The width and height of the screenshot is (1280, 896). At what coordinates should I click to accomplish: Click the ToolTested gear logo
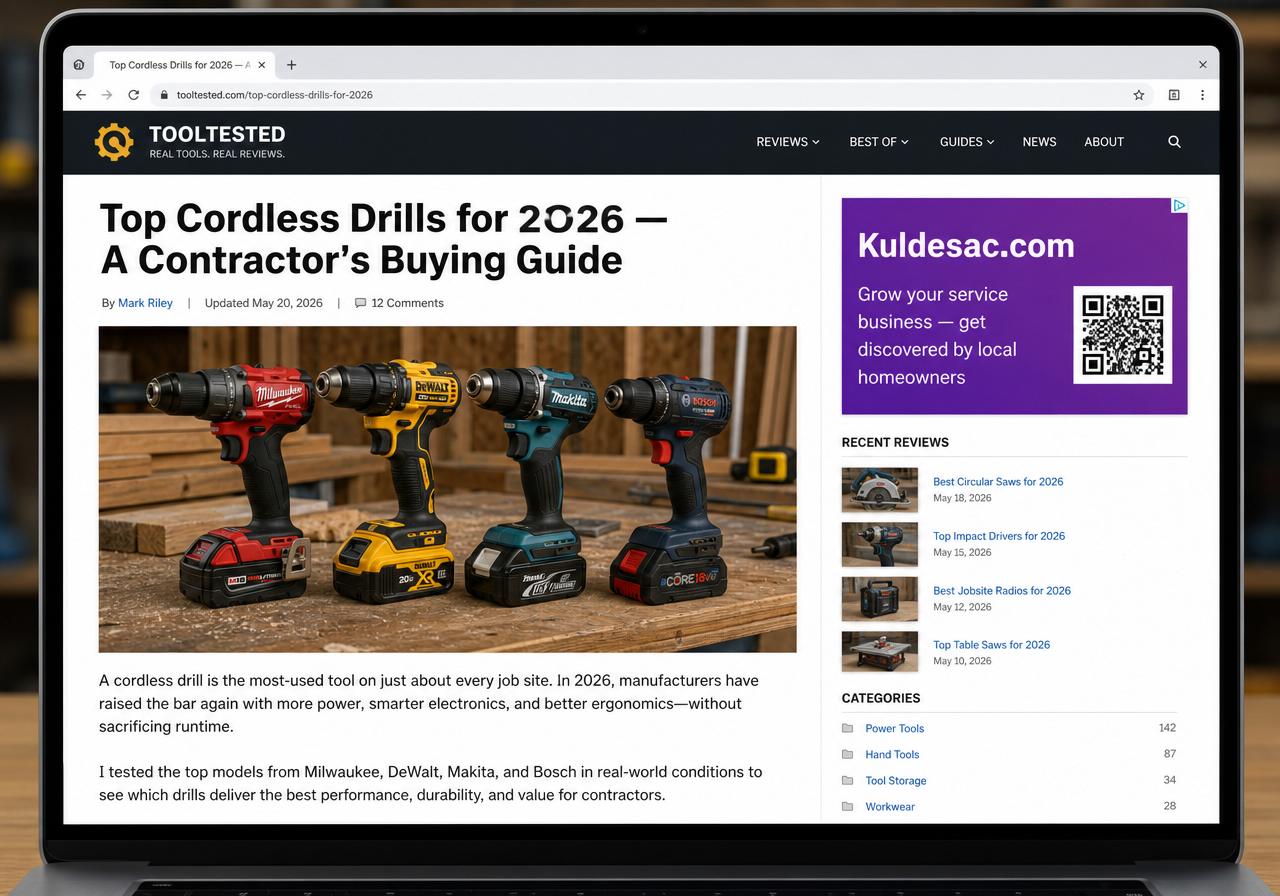(114, 142)
